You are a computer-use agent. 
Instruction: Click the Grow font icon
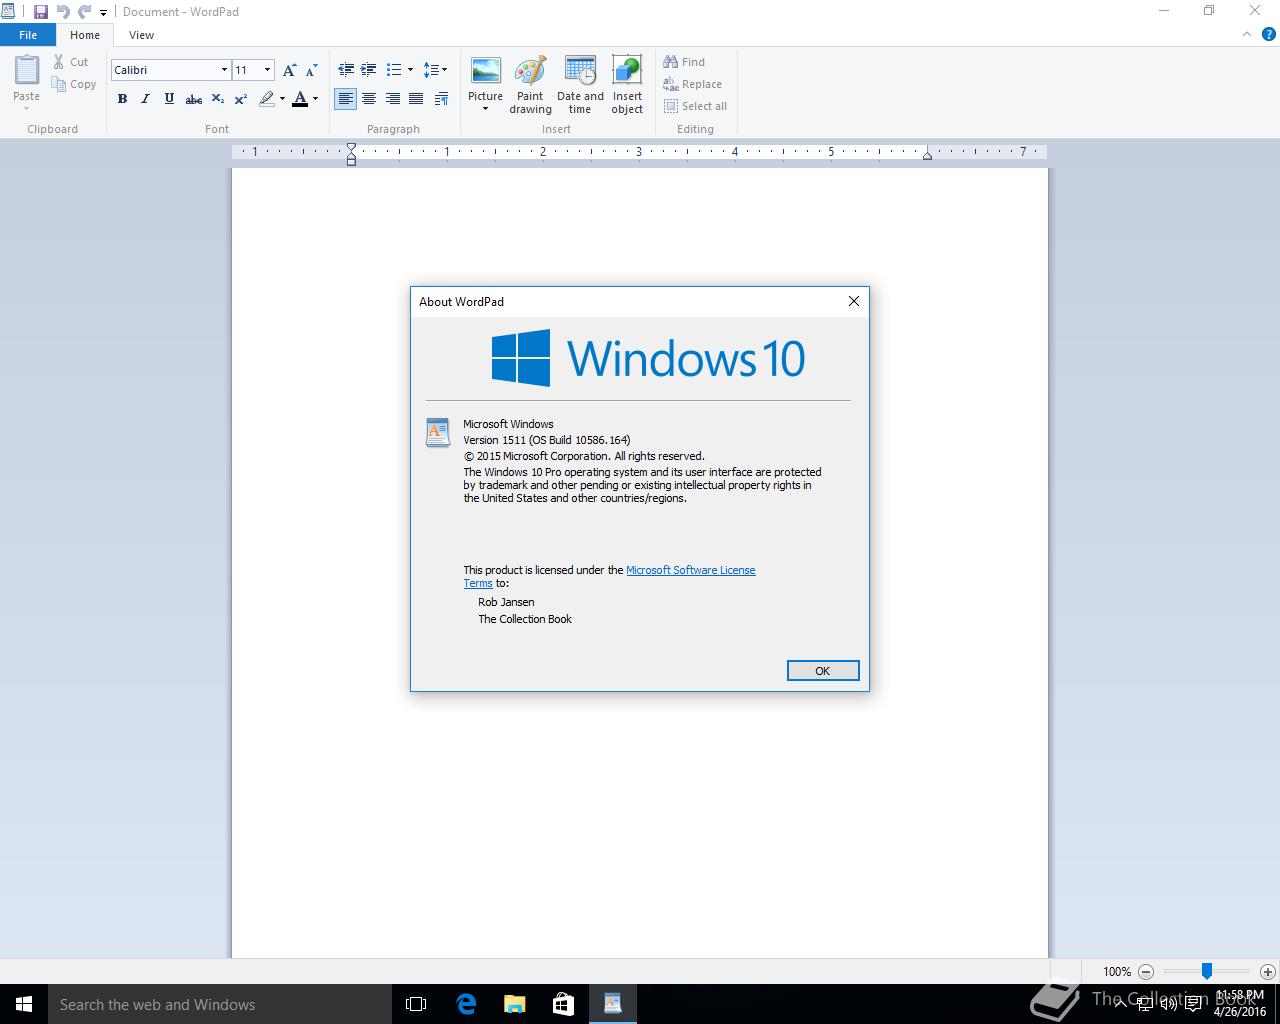click(289, 70)
